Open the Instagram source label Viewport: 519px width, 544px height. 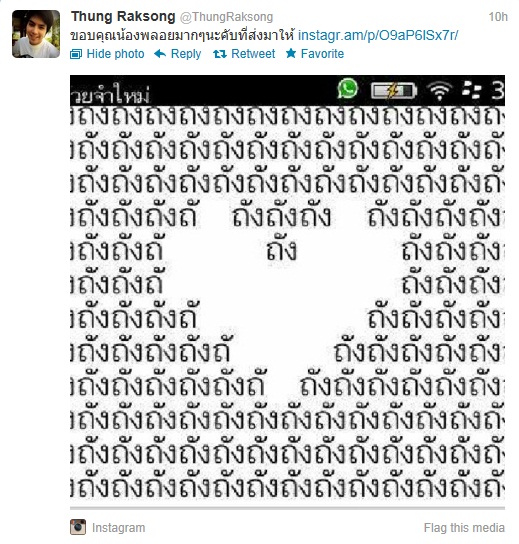(x=118, y=528)
